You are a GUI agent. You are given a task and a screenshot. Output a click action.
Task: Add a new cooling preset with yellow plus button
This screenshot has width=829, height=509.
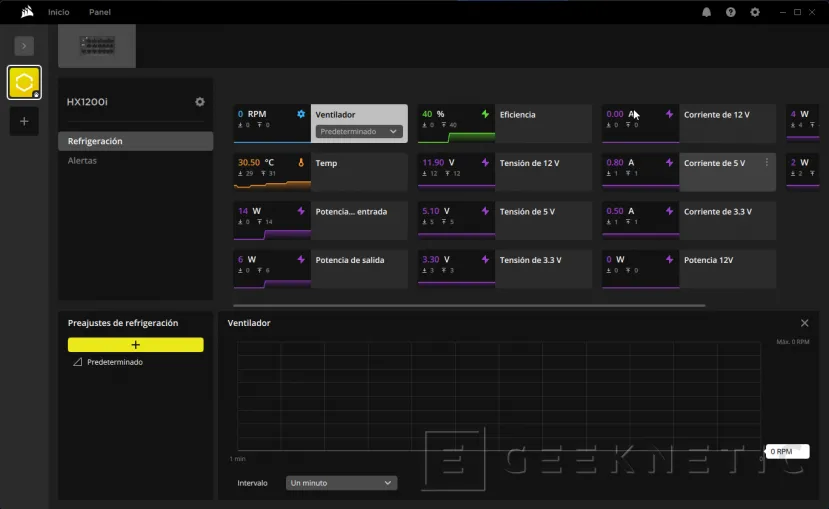coord(135,345)
